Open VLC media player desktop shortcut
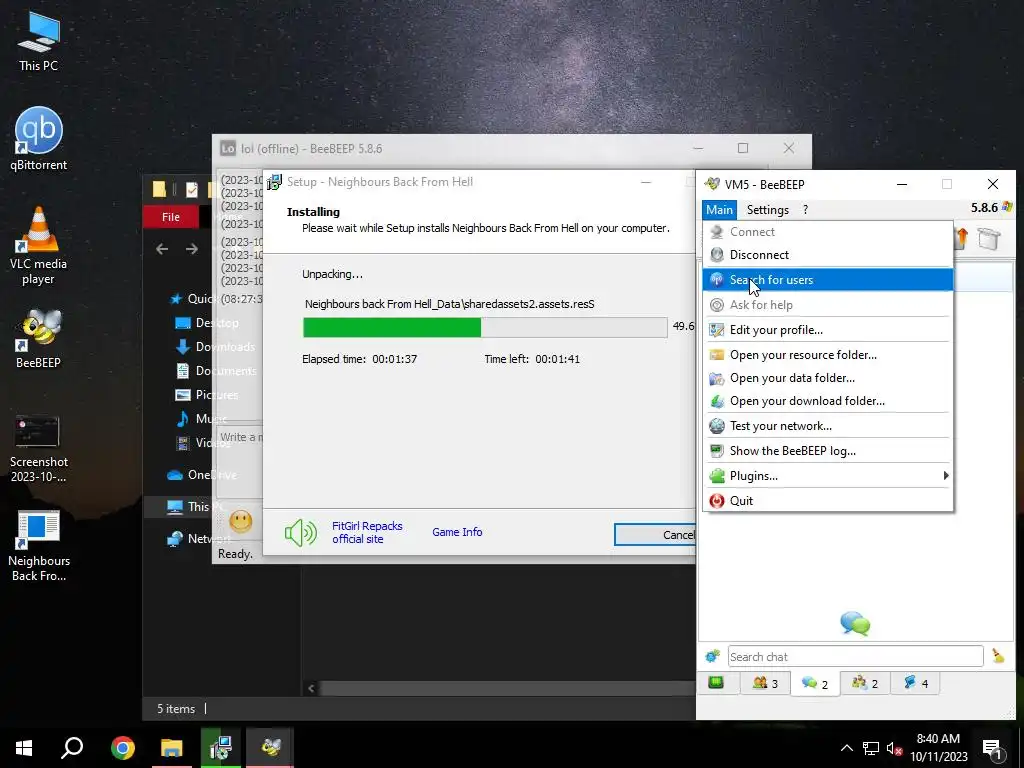The image size is (1024, 768). [x=39, y=246]
